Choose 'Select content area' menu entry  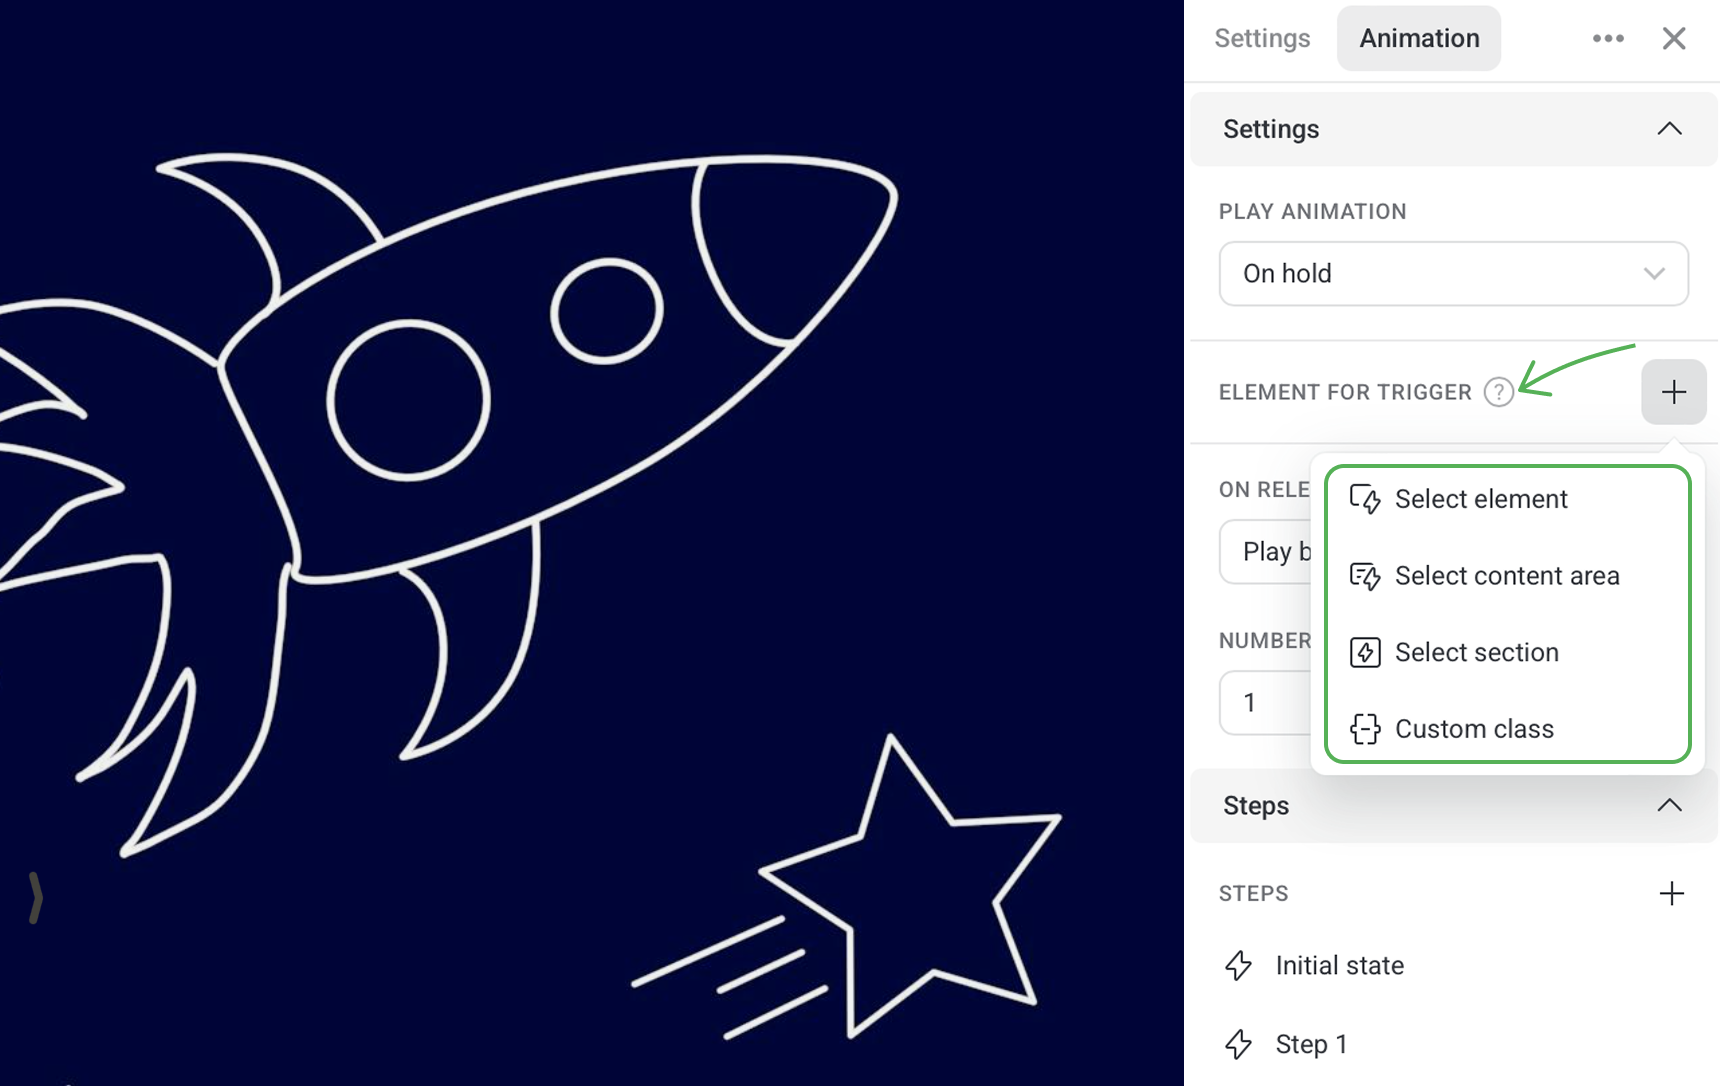pyautogui.click(x=1507, y=576)
